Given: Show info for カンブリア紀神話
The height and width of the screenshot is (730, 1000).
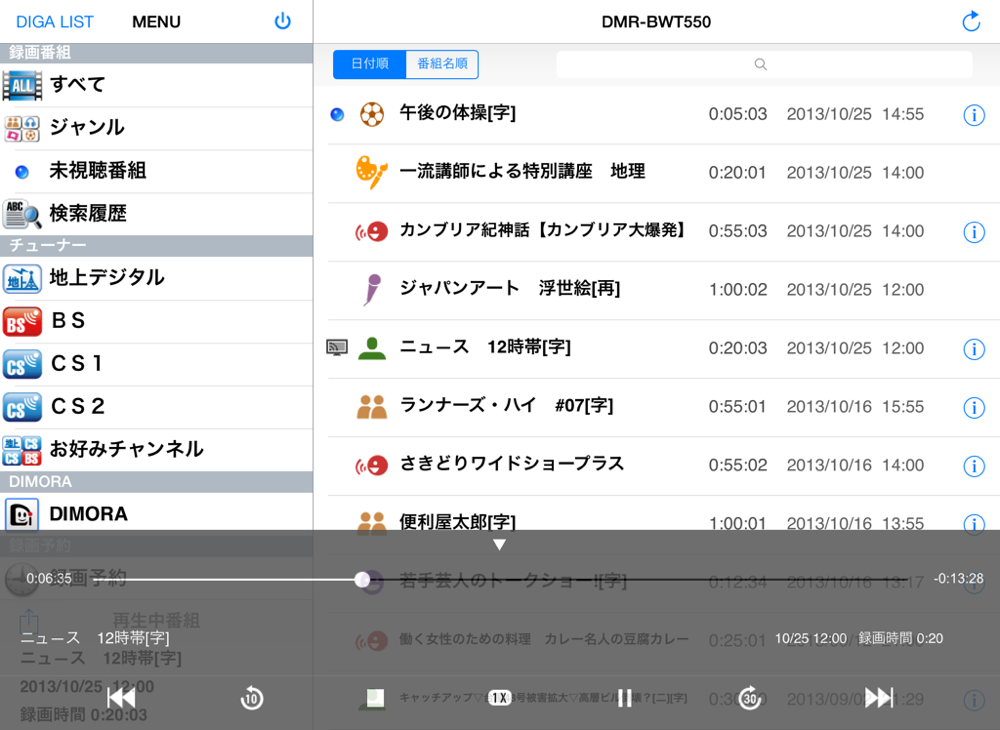Looking at the screenshot, I should point(973,232).
